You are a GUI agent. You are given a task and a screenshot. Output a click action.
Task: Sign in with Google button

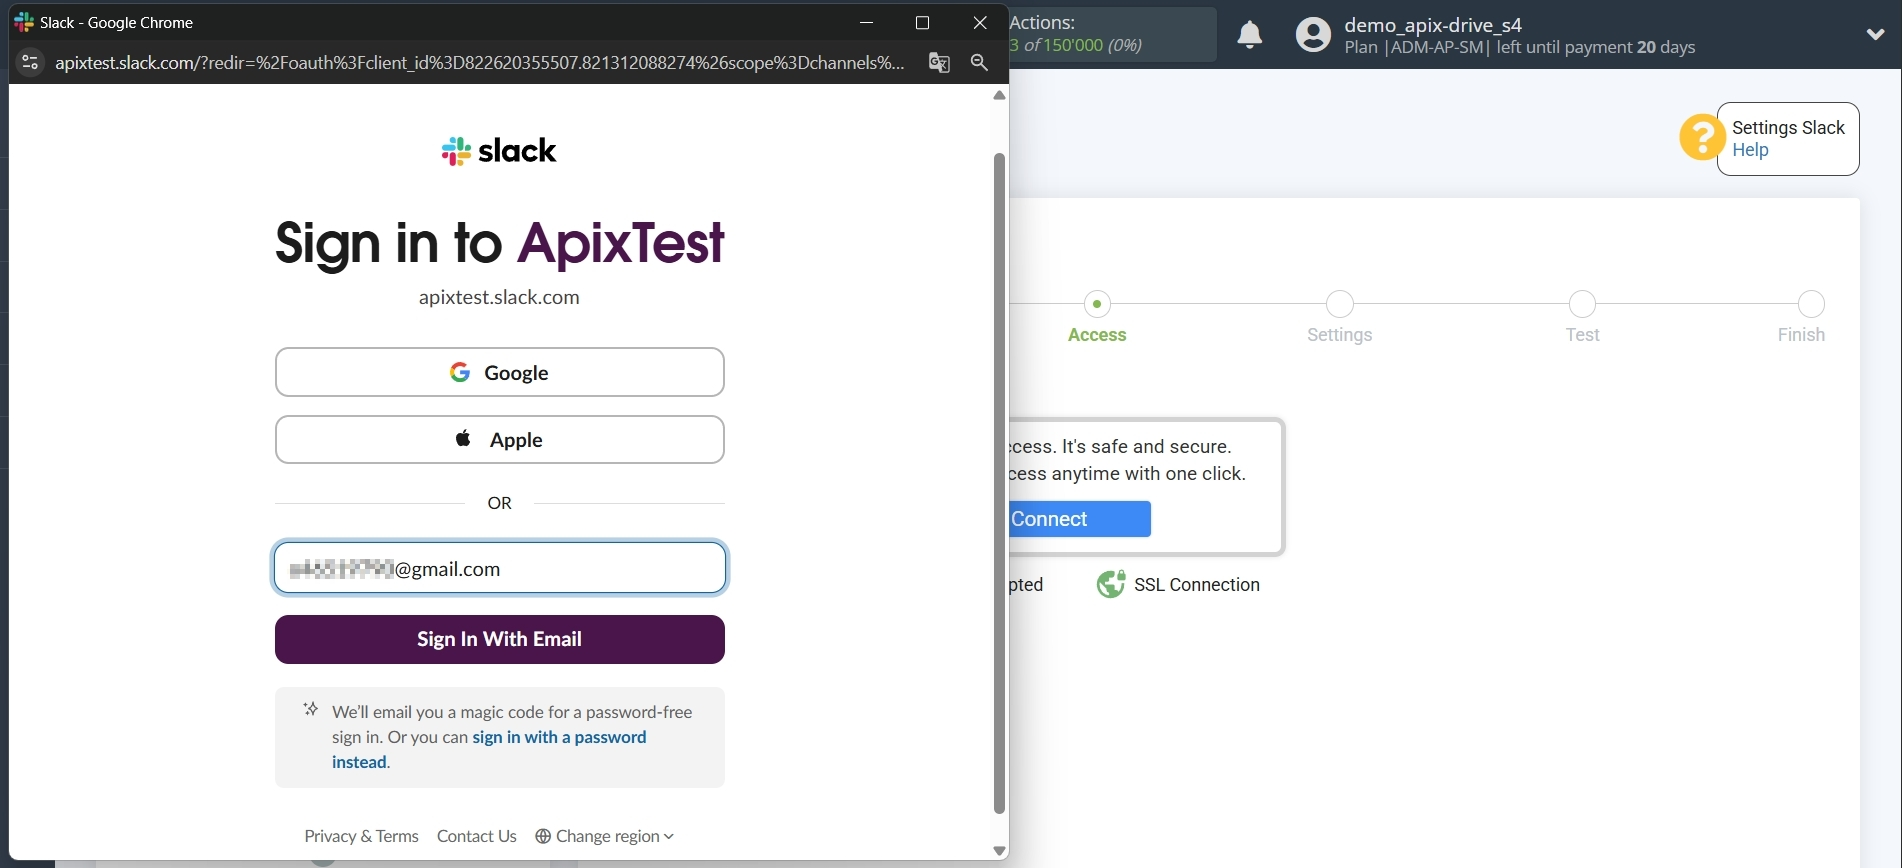tap(500, 372)
